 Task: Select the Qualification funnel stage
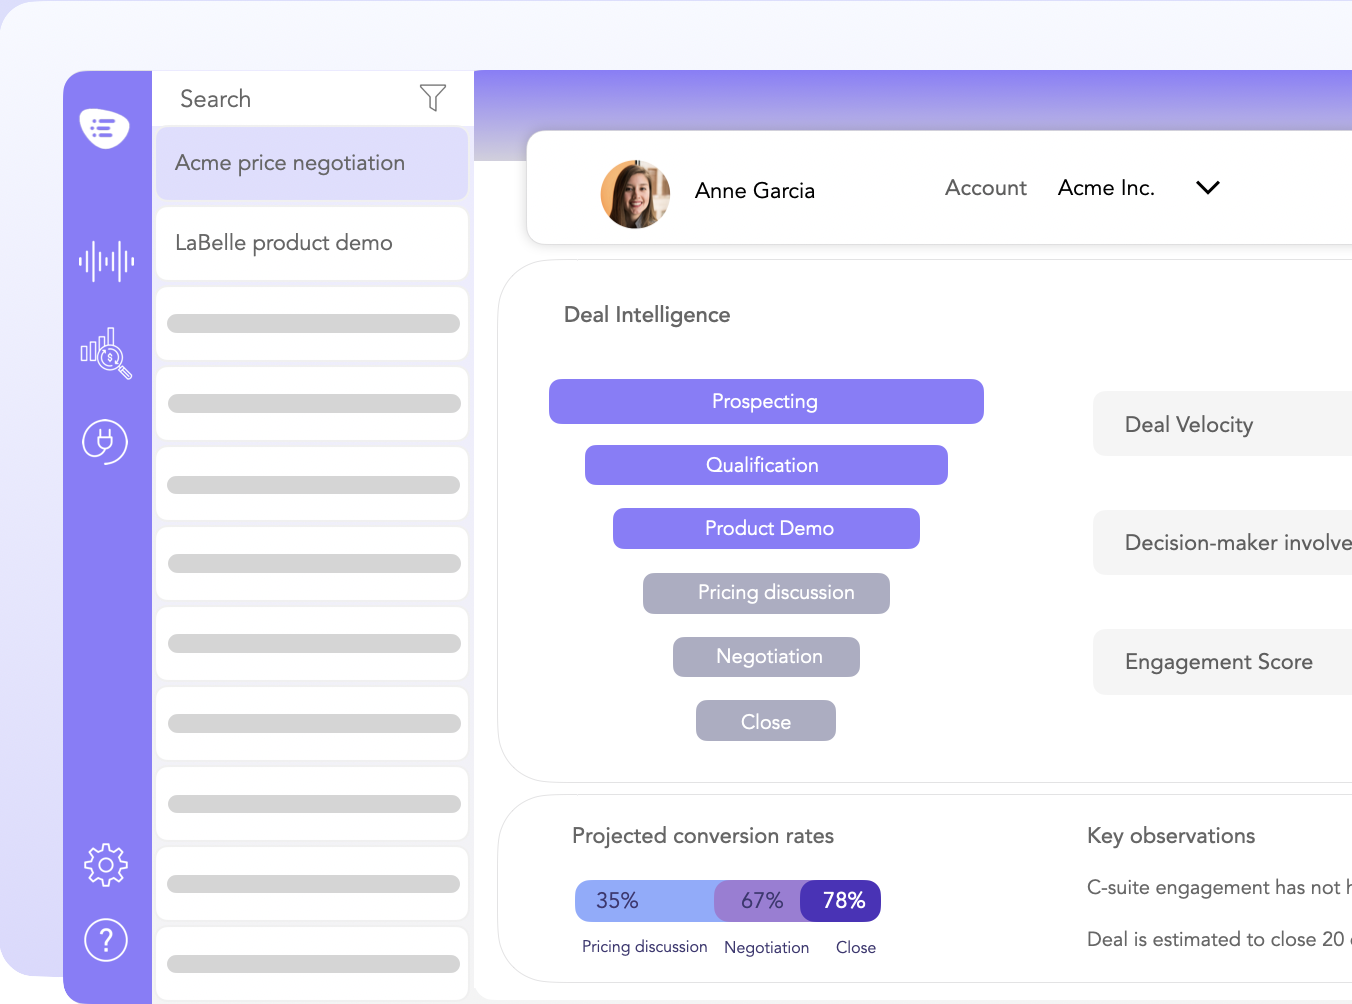[x=766, y=465]
